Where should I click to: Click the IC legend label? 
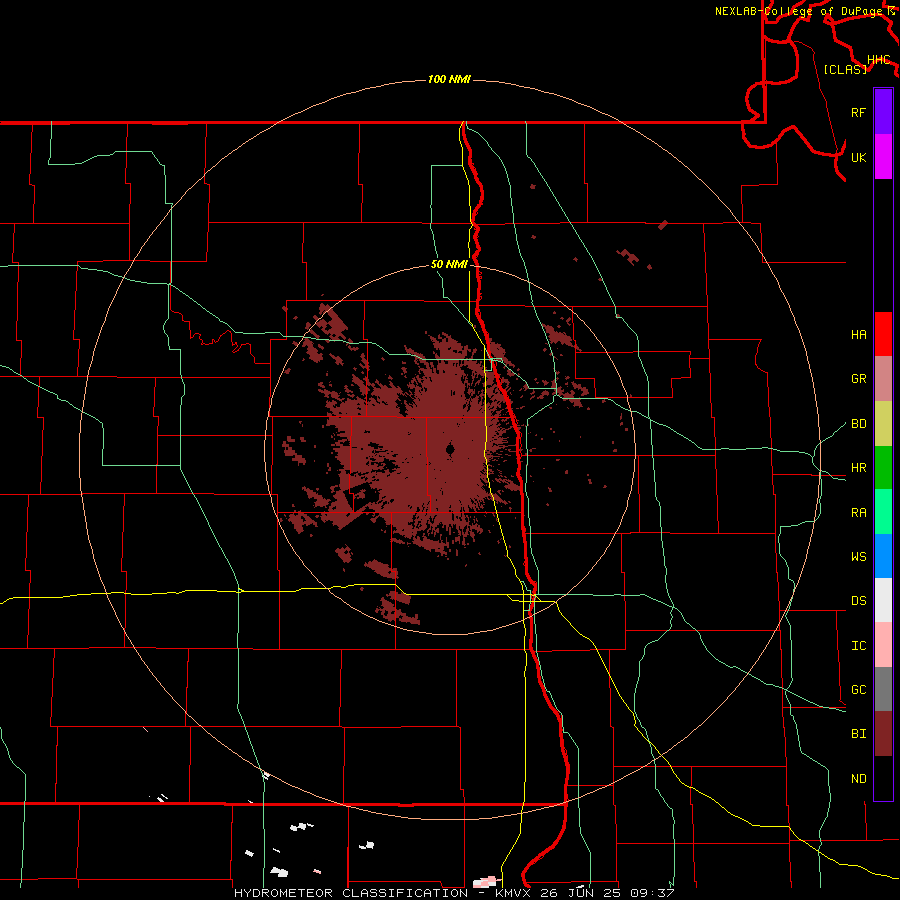(858, 646)
